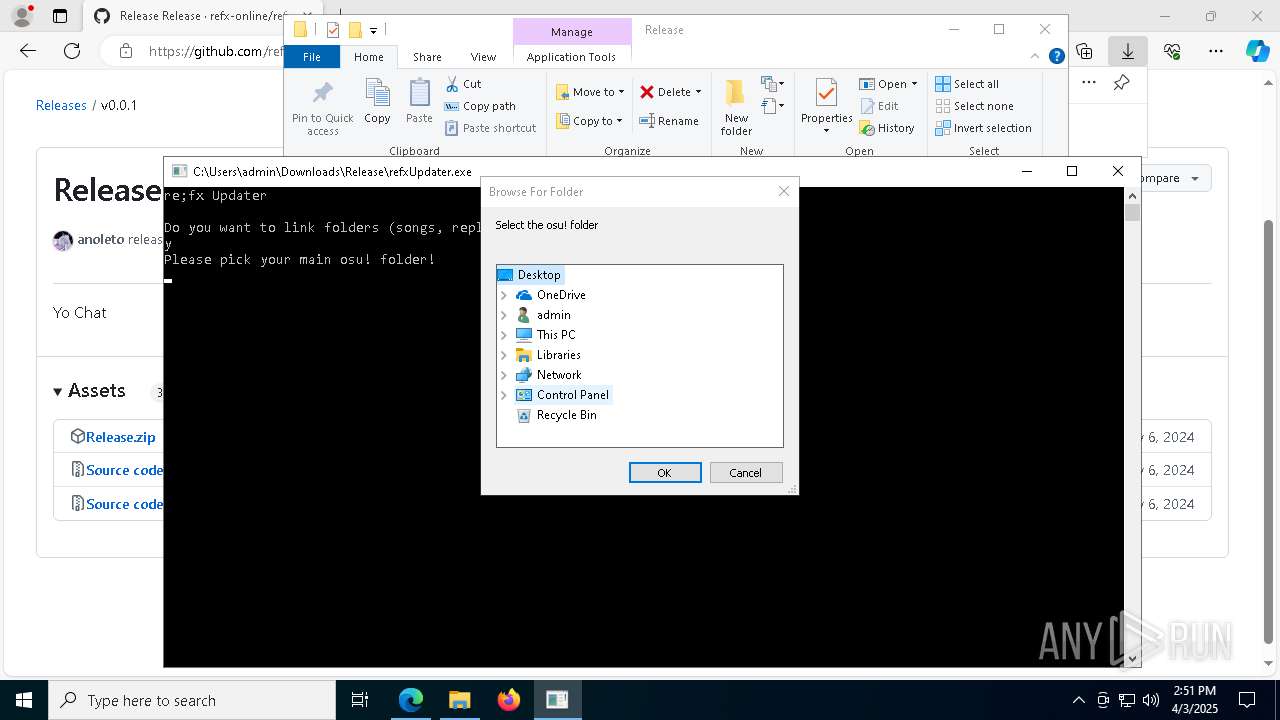This screenshot has width=1280, height=720.
Task: Click Edge browser back arrow
Action: (28, 51)
